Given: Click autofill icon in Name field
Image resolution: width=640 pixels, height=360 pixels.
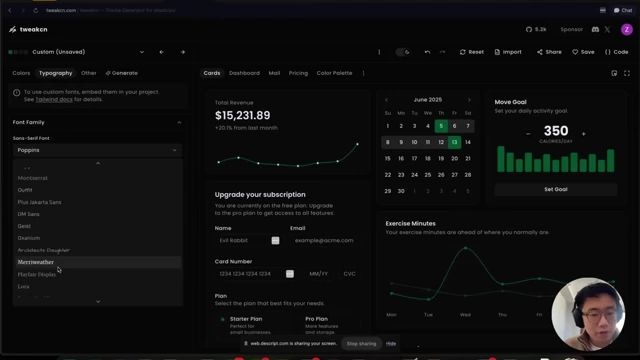Looking at the screenshot, I should coord(276,241).
